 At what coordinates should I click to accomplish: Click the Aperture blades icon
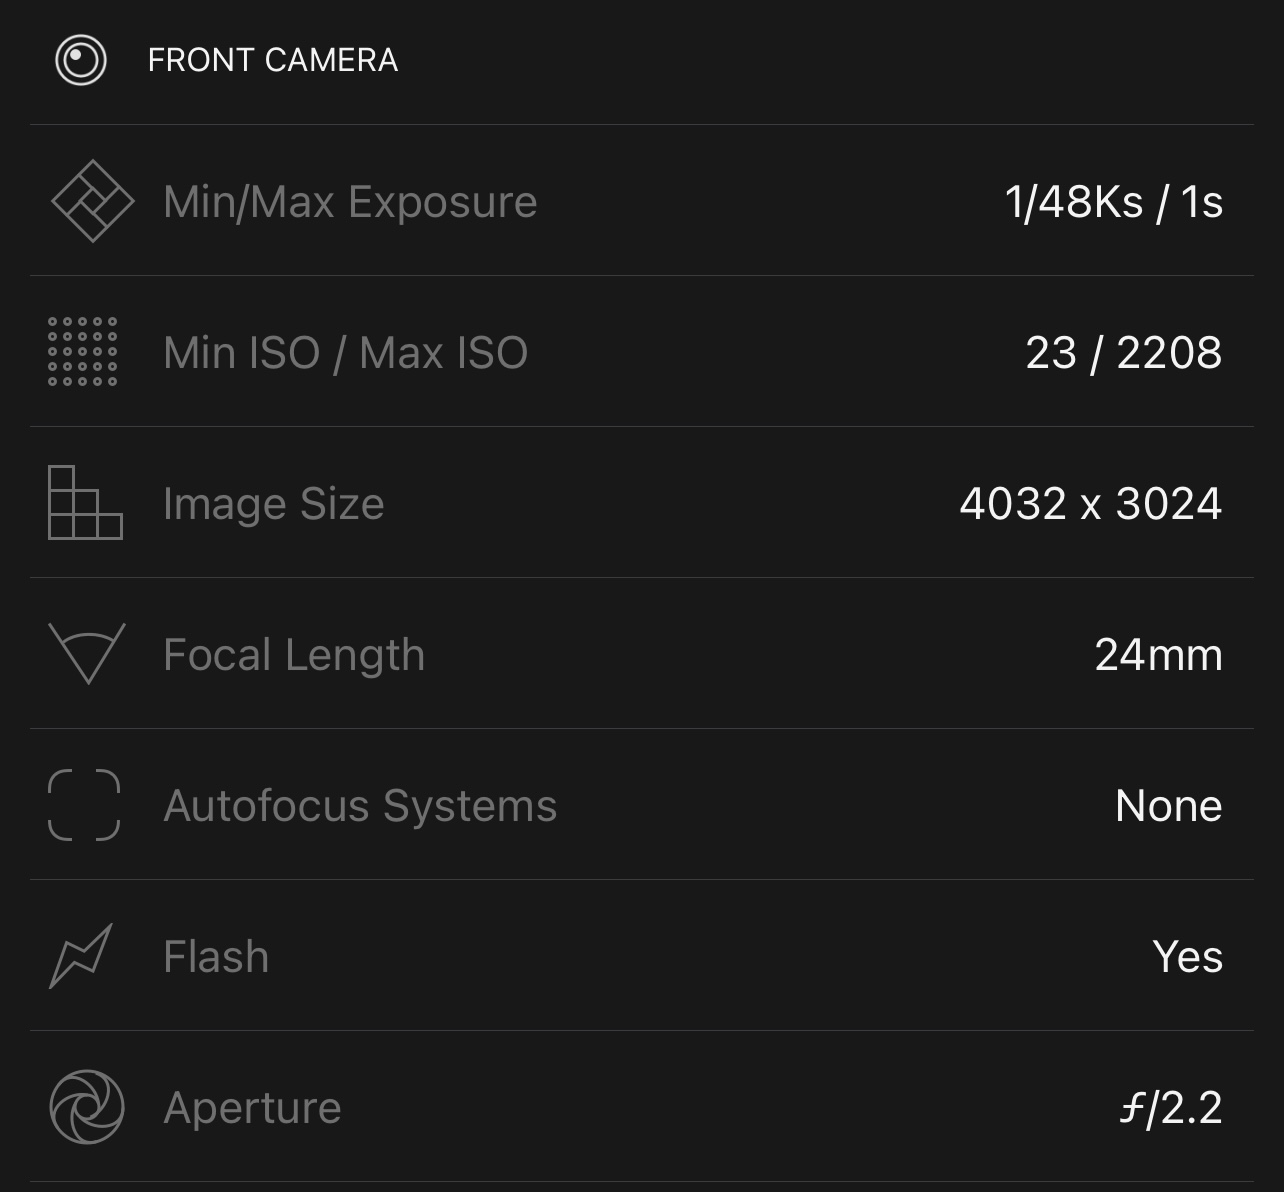87,1107
